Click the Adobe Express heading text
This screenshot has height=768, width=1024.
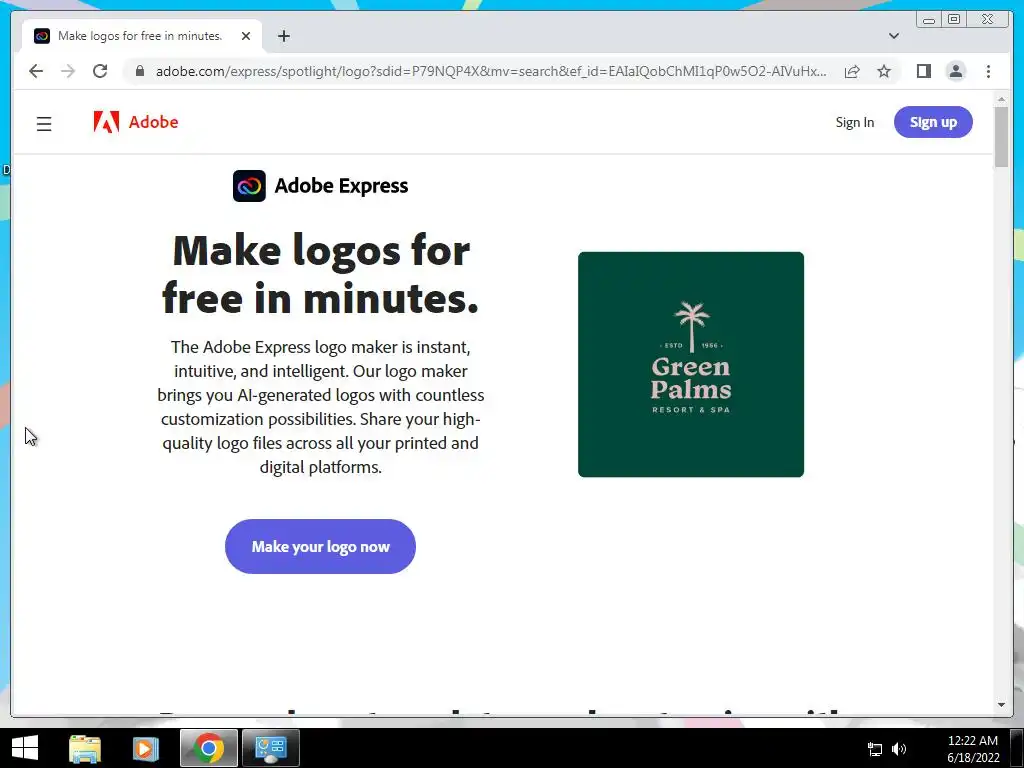pos(341,186)
